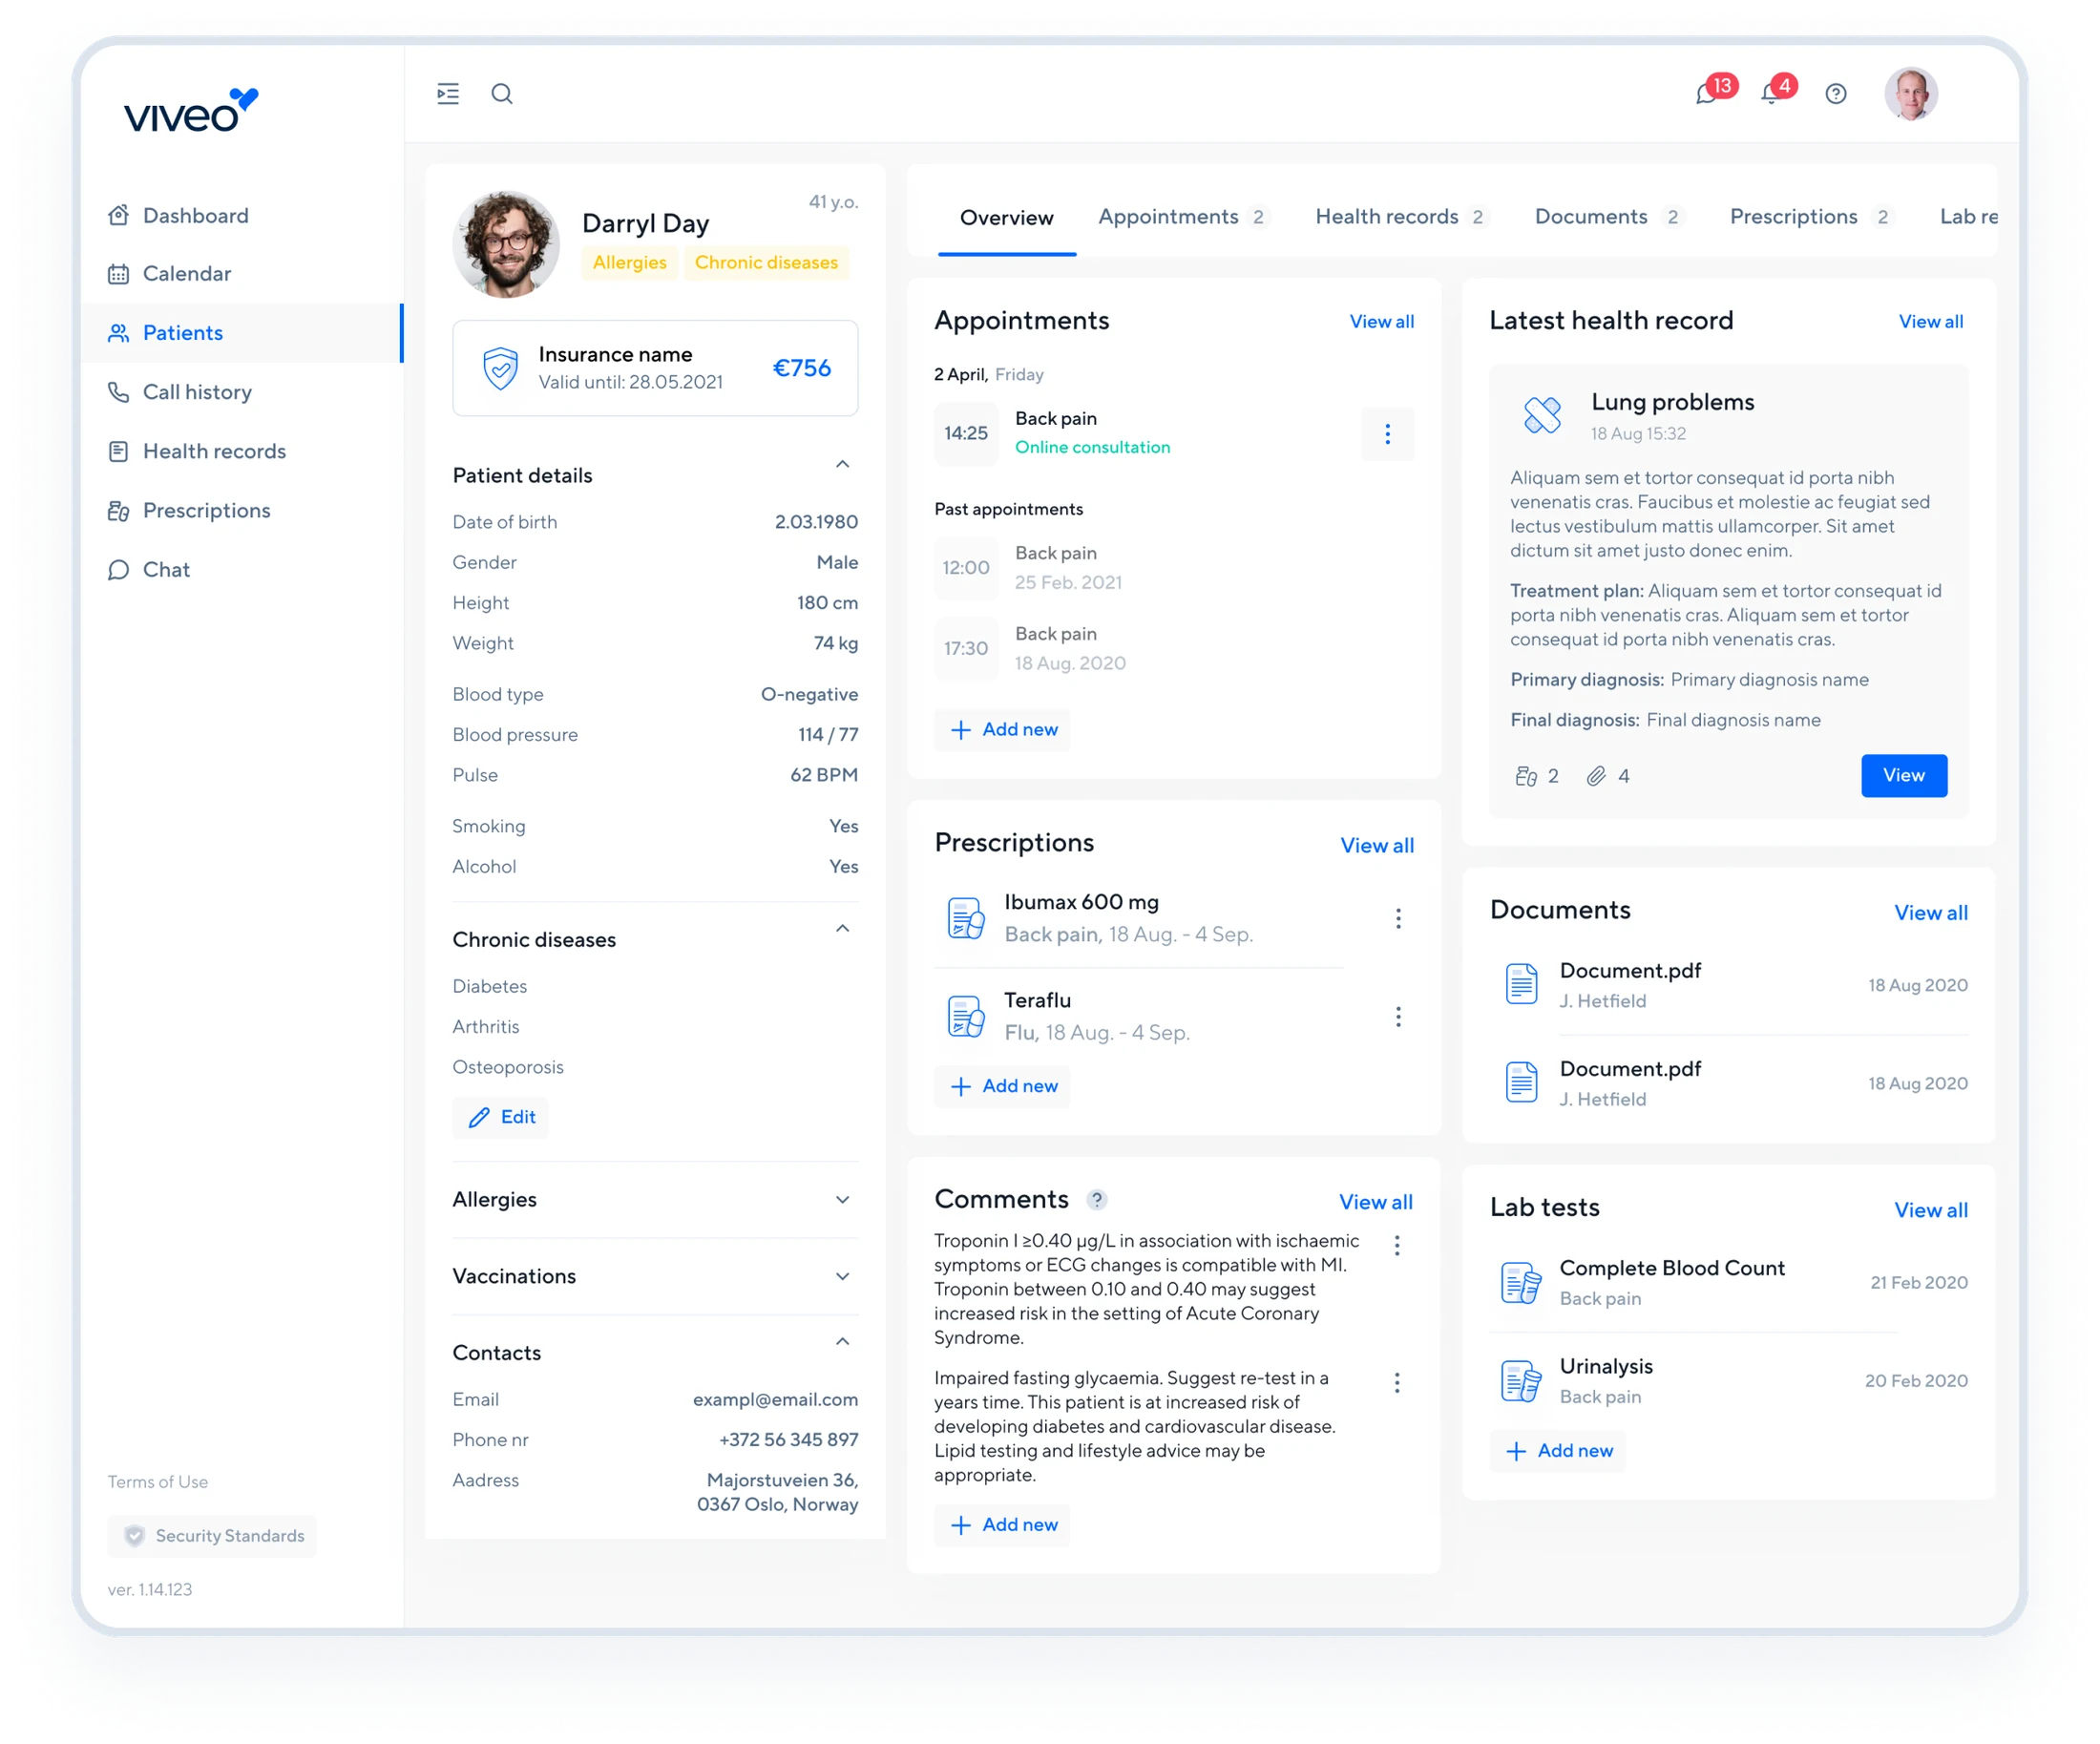Click the Lung problems bandage icon
The image size is (2100, 1744).
tap(1542, 415)
